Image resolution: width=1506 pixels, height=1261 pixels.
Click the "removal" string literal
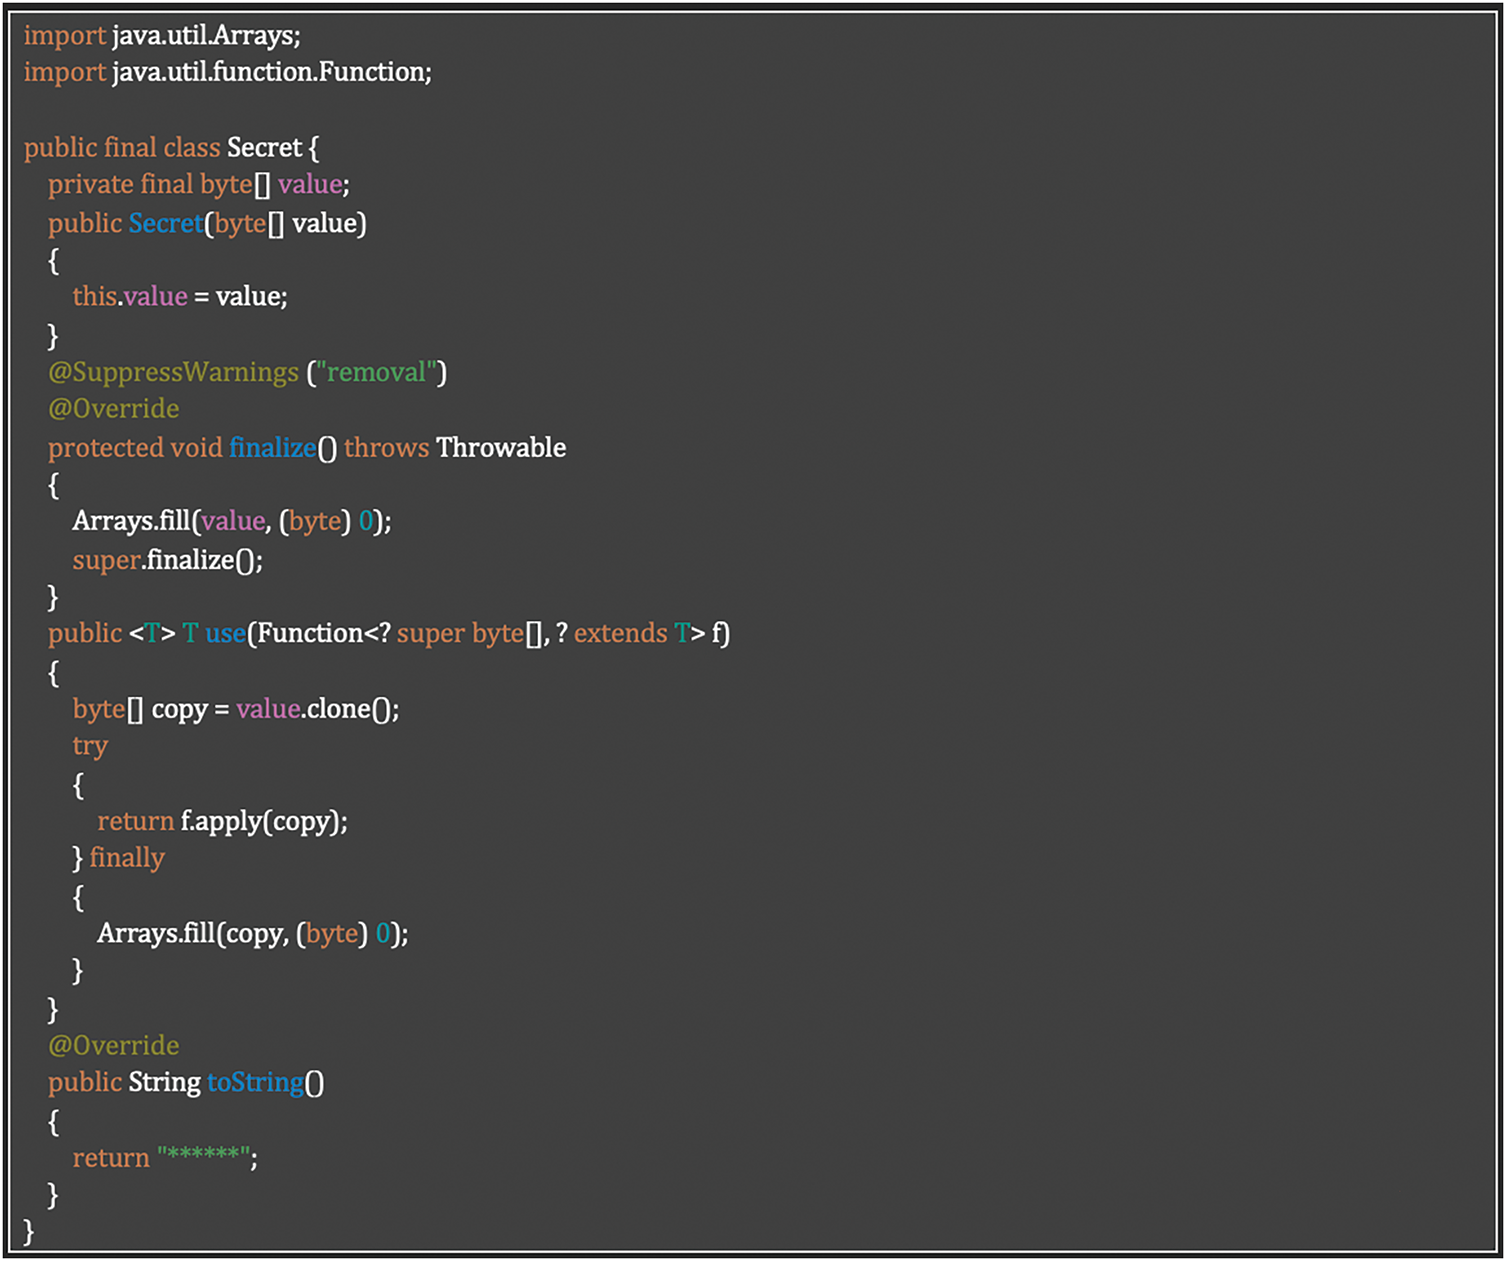click(376, 373)
